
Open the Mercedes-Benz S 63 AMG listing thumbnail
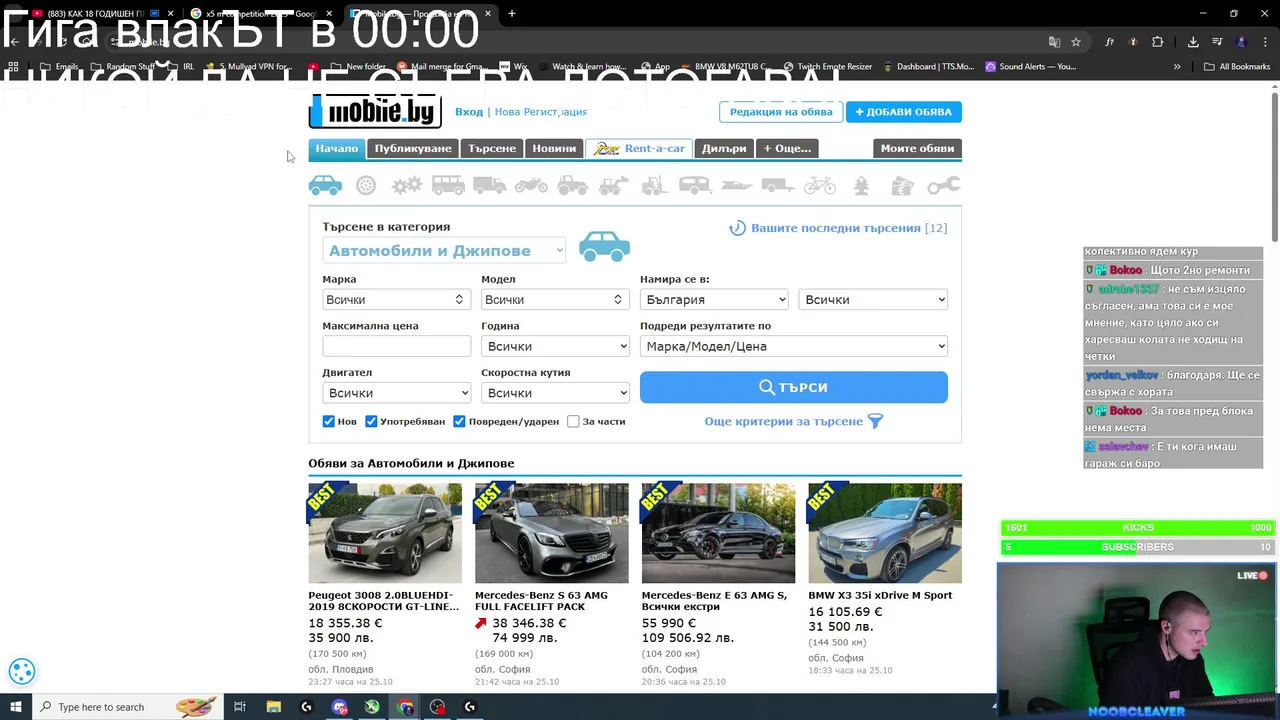[552, 533]
